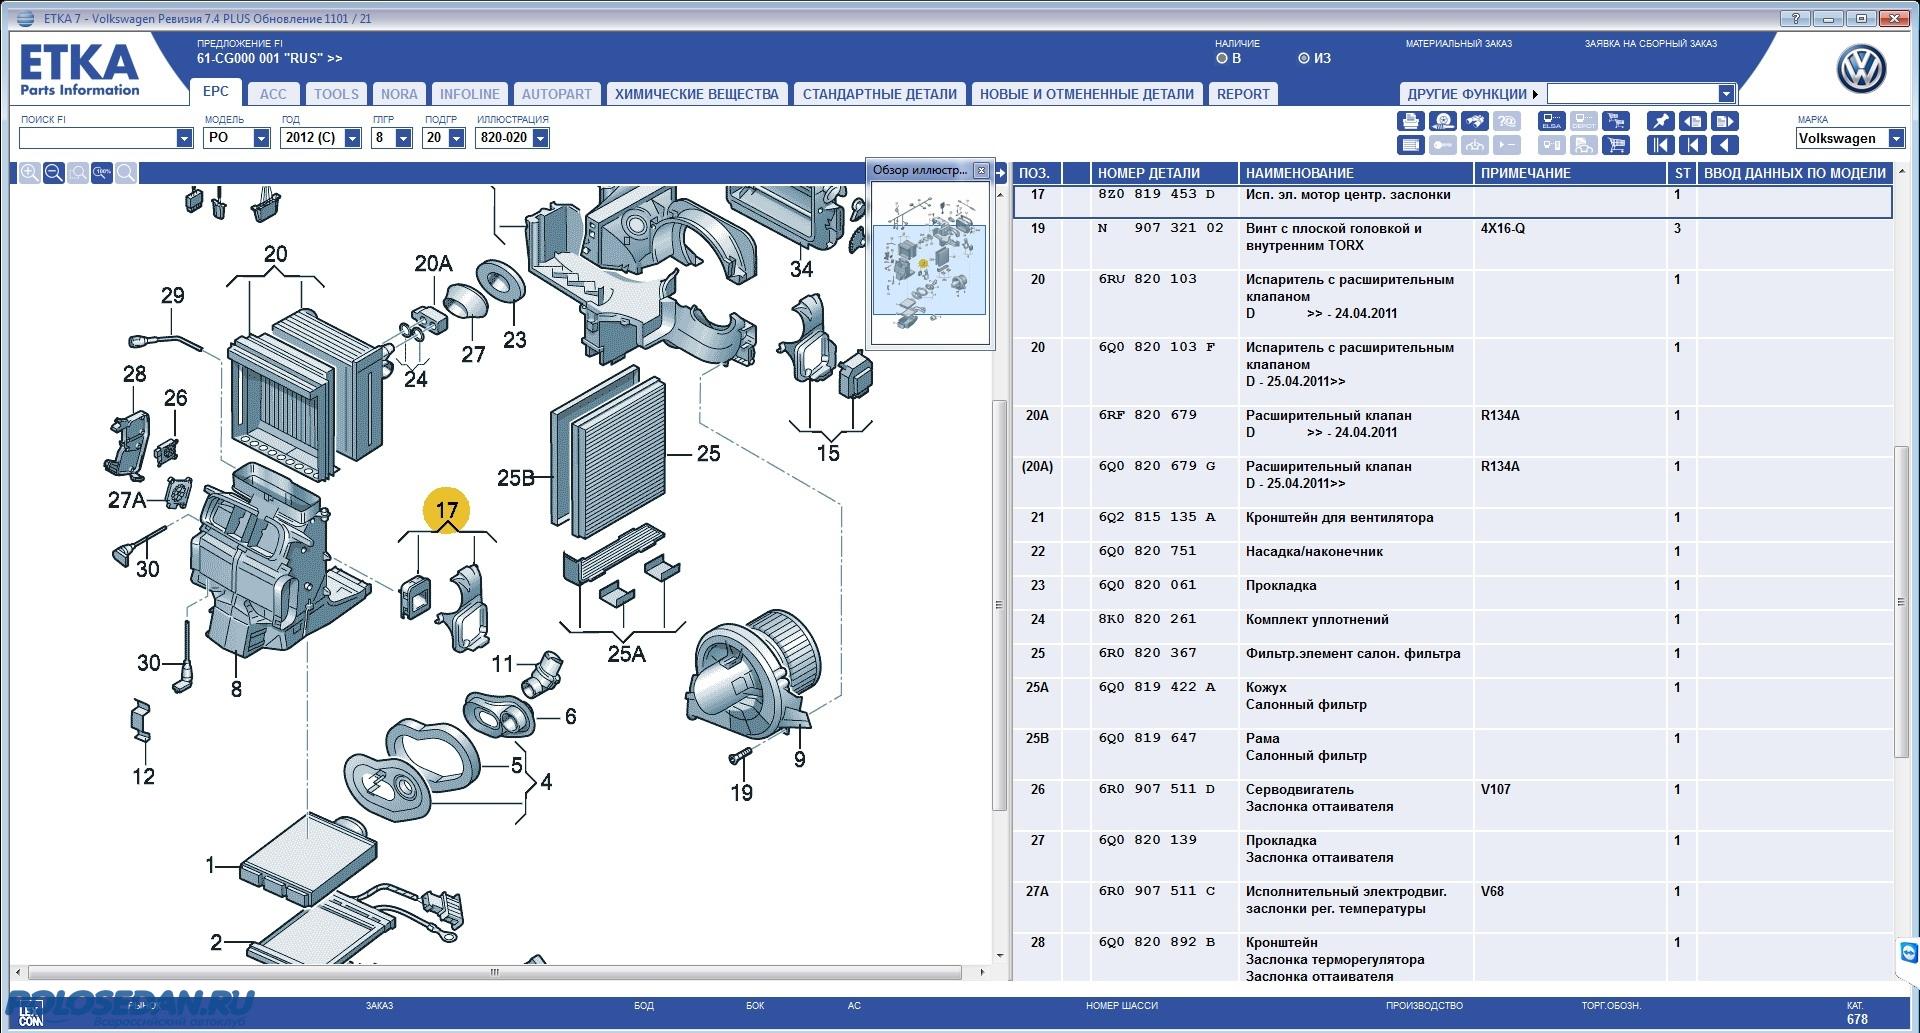
Task: Click the pushpin icon
Action: click(1660, 121)
